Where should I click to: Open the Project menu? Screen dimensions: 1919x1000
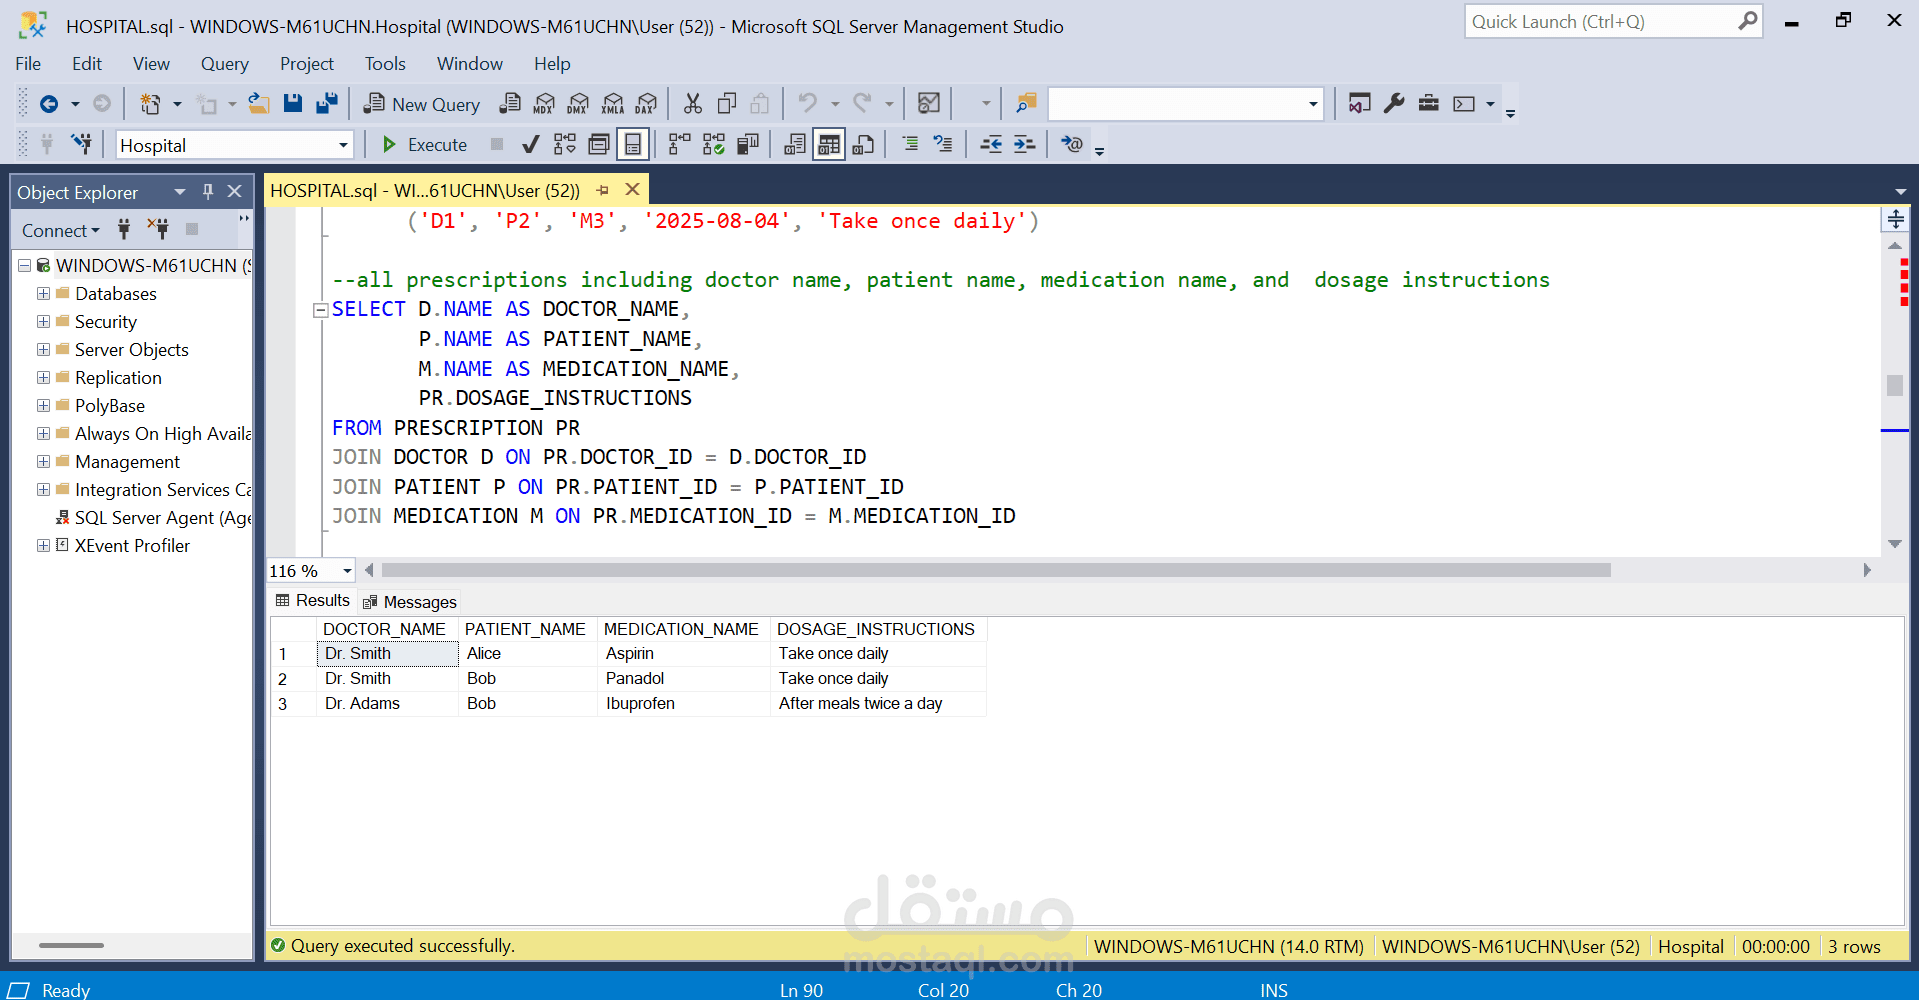[307, 64]
